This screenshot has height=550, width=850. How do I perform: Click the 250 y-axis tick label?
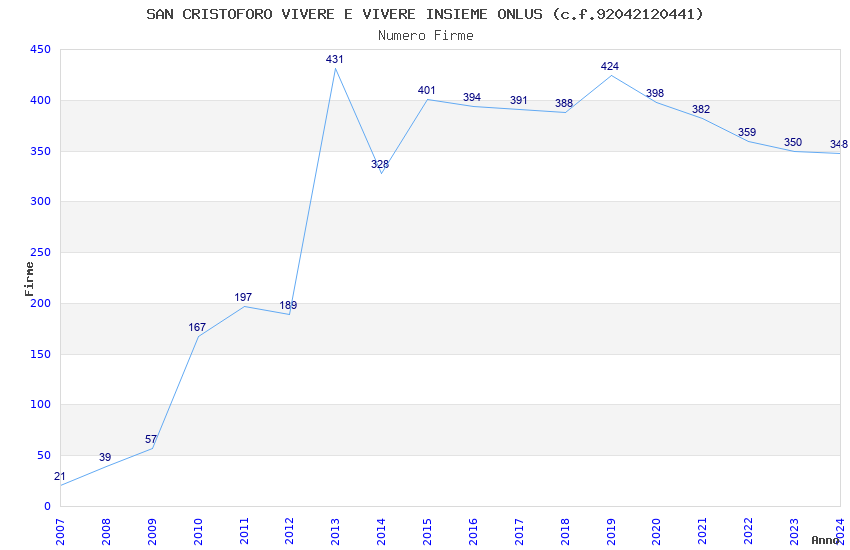pos(40,253)
